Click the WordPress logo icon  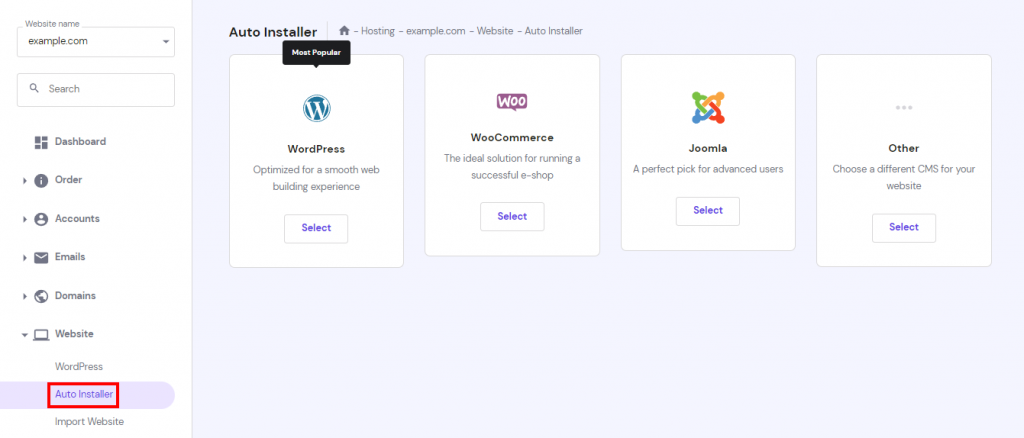click(x=316, y=107)
